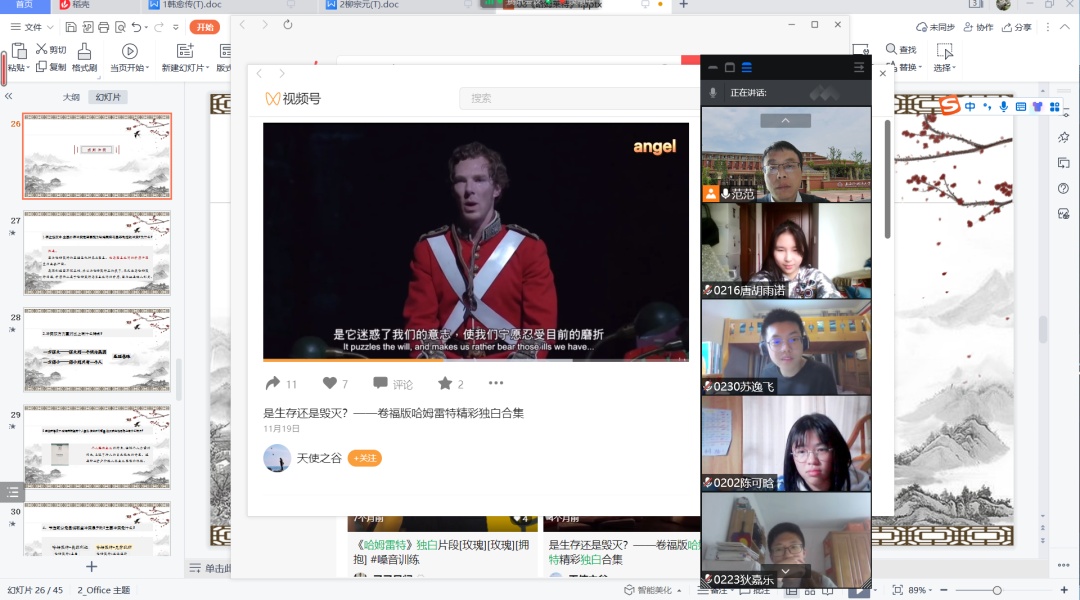
Task: Collapse the slide panel with double chevron
Action: pyautogui.click(x=9, y=96)
